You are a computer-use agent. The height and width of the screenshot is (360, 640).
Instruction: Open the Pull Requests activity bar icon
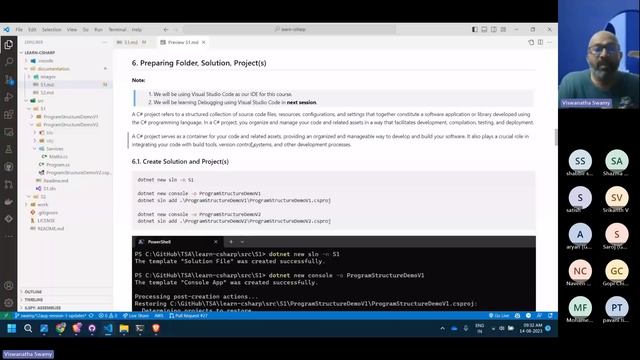point(9,184)
